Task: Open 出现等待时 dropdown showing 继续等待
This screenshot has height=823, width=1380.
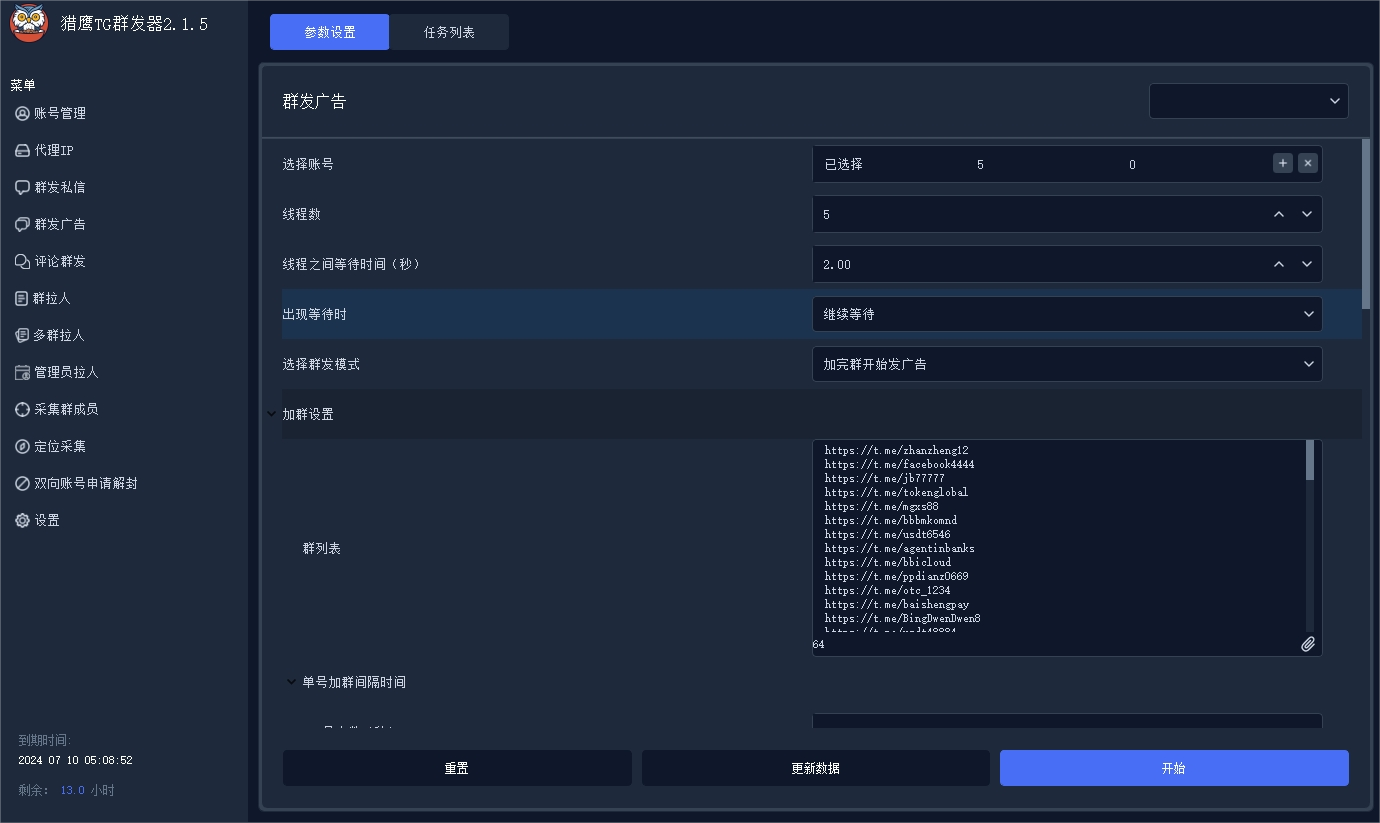Action: tap(1067, 314)
